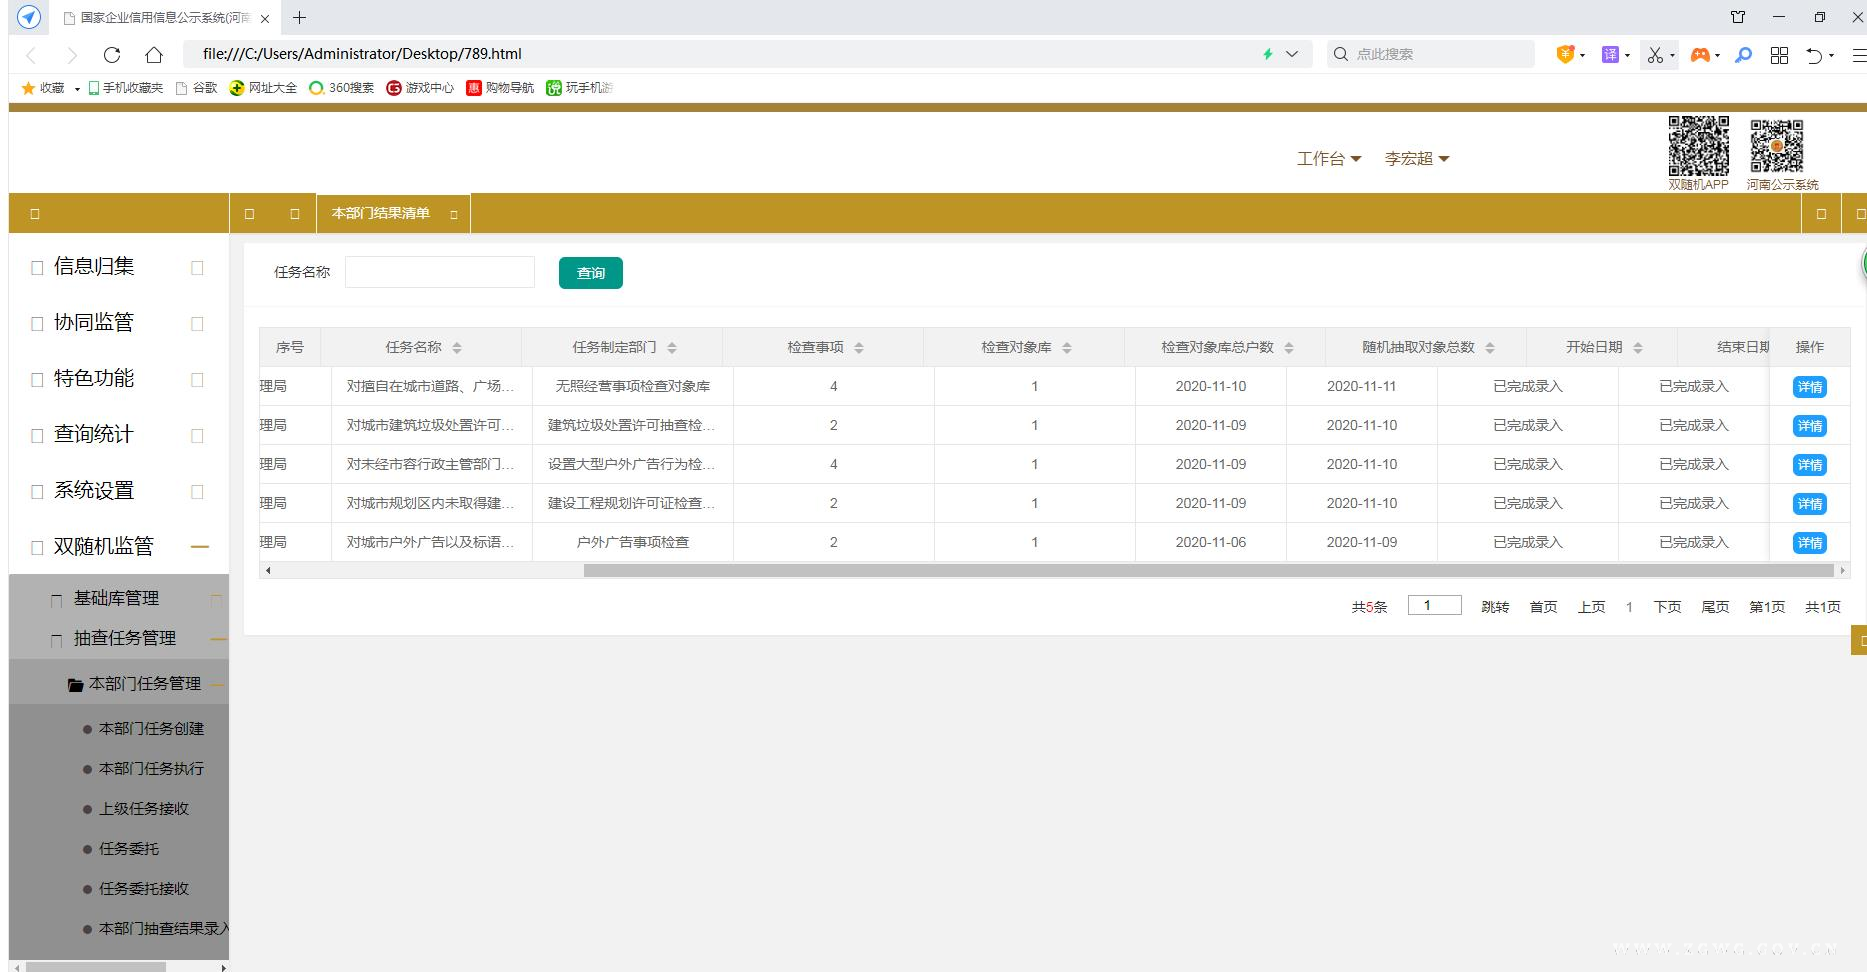Click the browser home icon
The height and width of the screenshot is (972, 1867).
153,55
